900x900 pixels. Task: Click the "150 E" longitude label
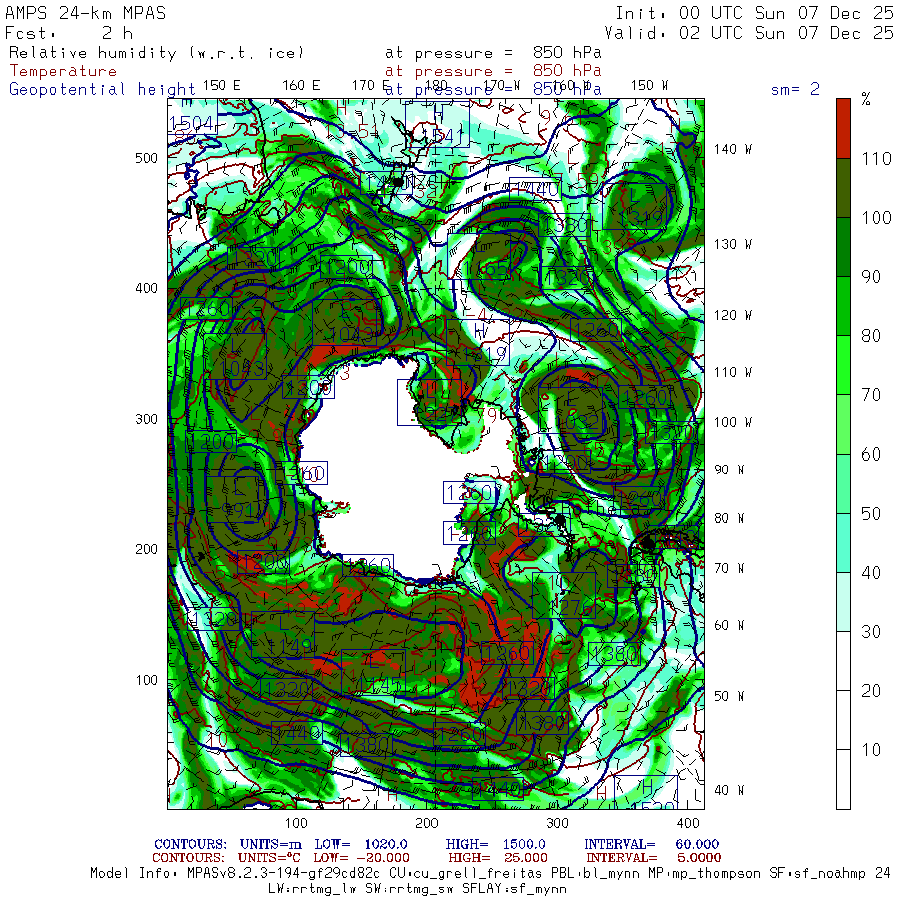click(x=222, y=86)
